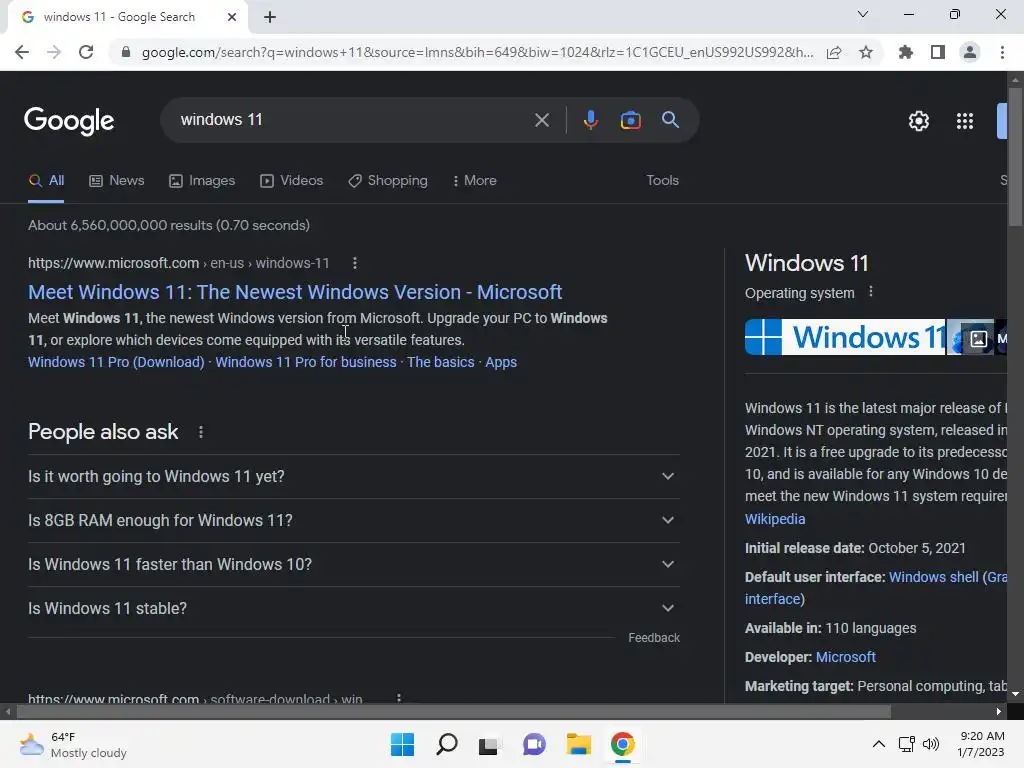Open the Chrome profile avatar

[x=970, y=52]
